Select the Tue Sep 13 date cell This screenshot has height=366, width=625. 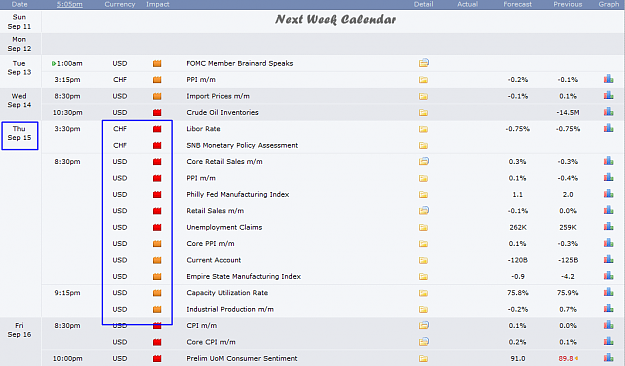19,68
